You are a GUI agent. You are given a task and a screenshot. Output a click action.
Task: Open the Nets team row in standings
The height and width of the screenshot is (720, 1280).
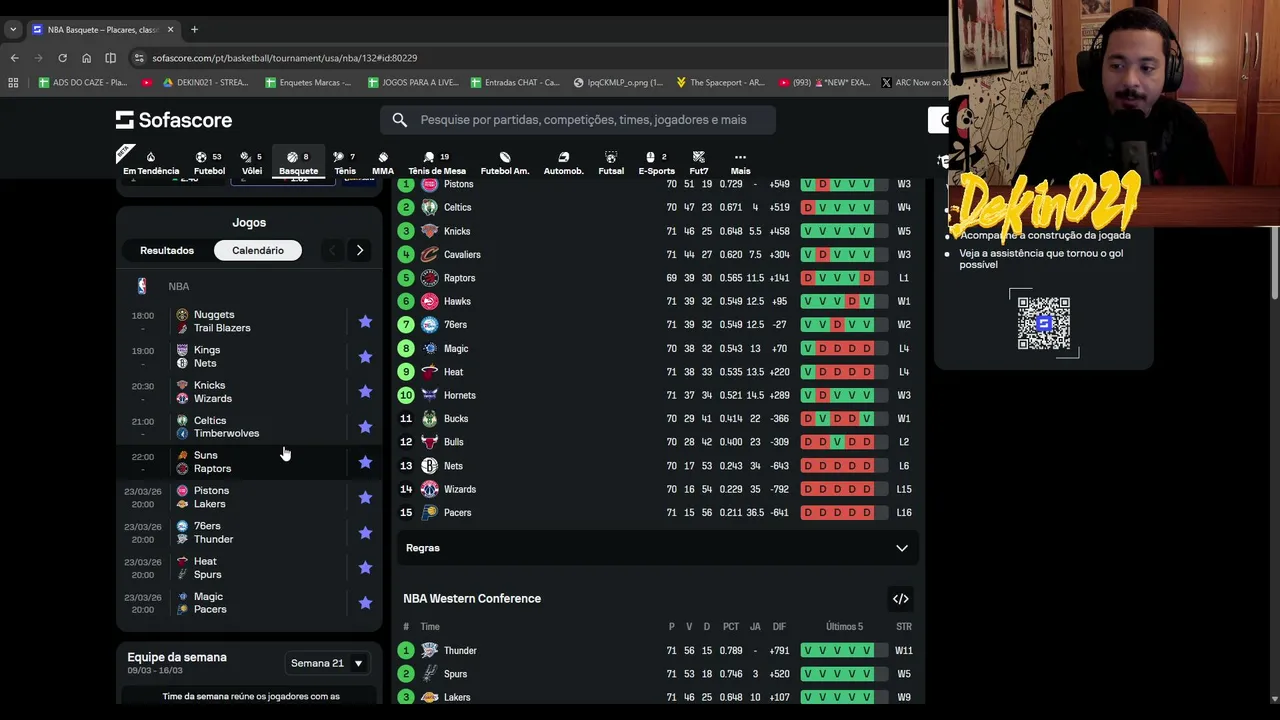(657, 465)
